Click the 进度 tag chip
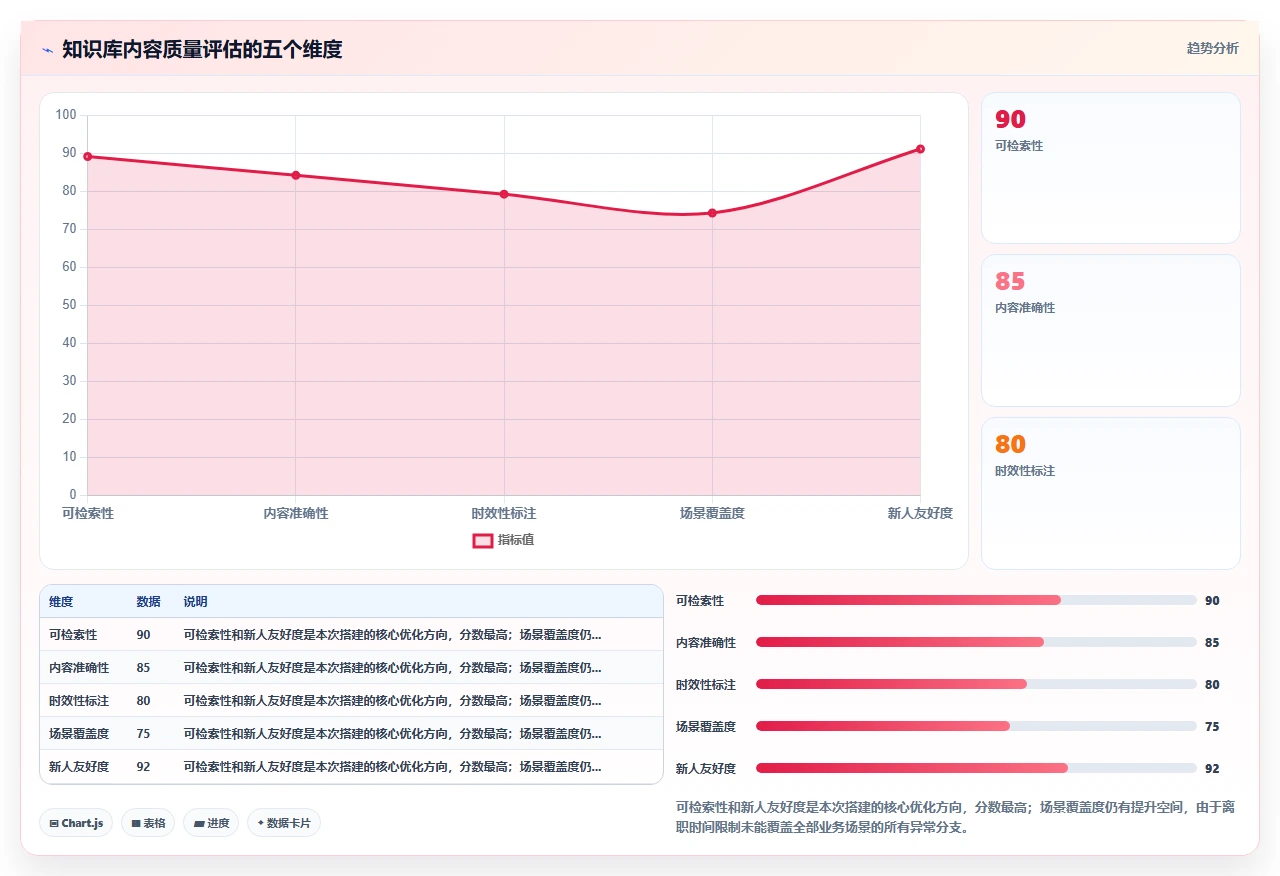 [211, 823]
